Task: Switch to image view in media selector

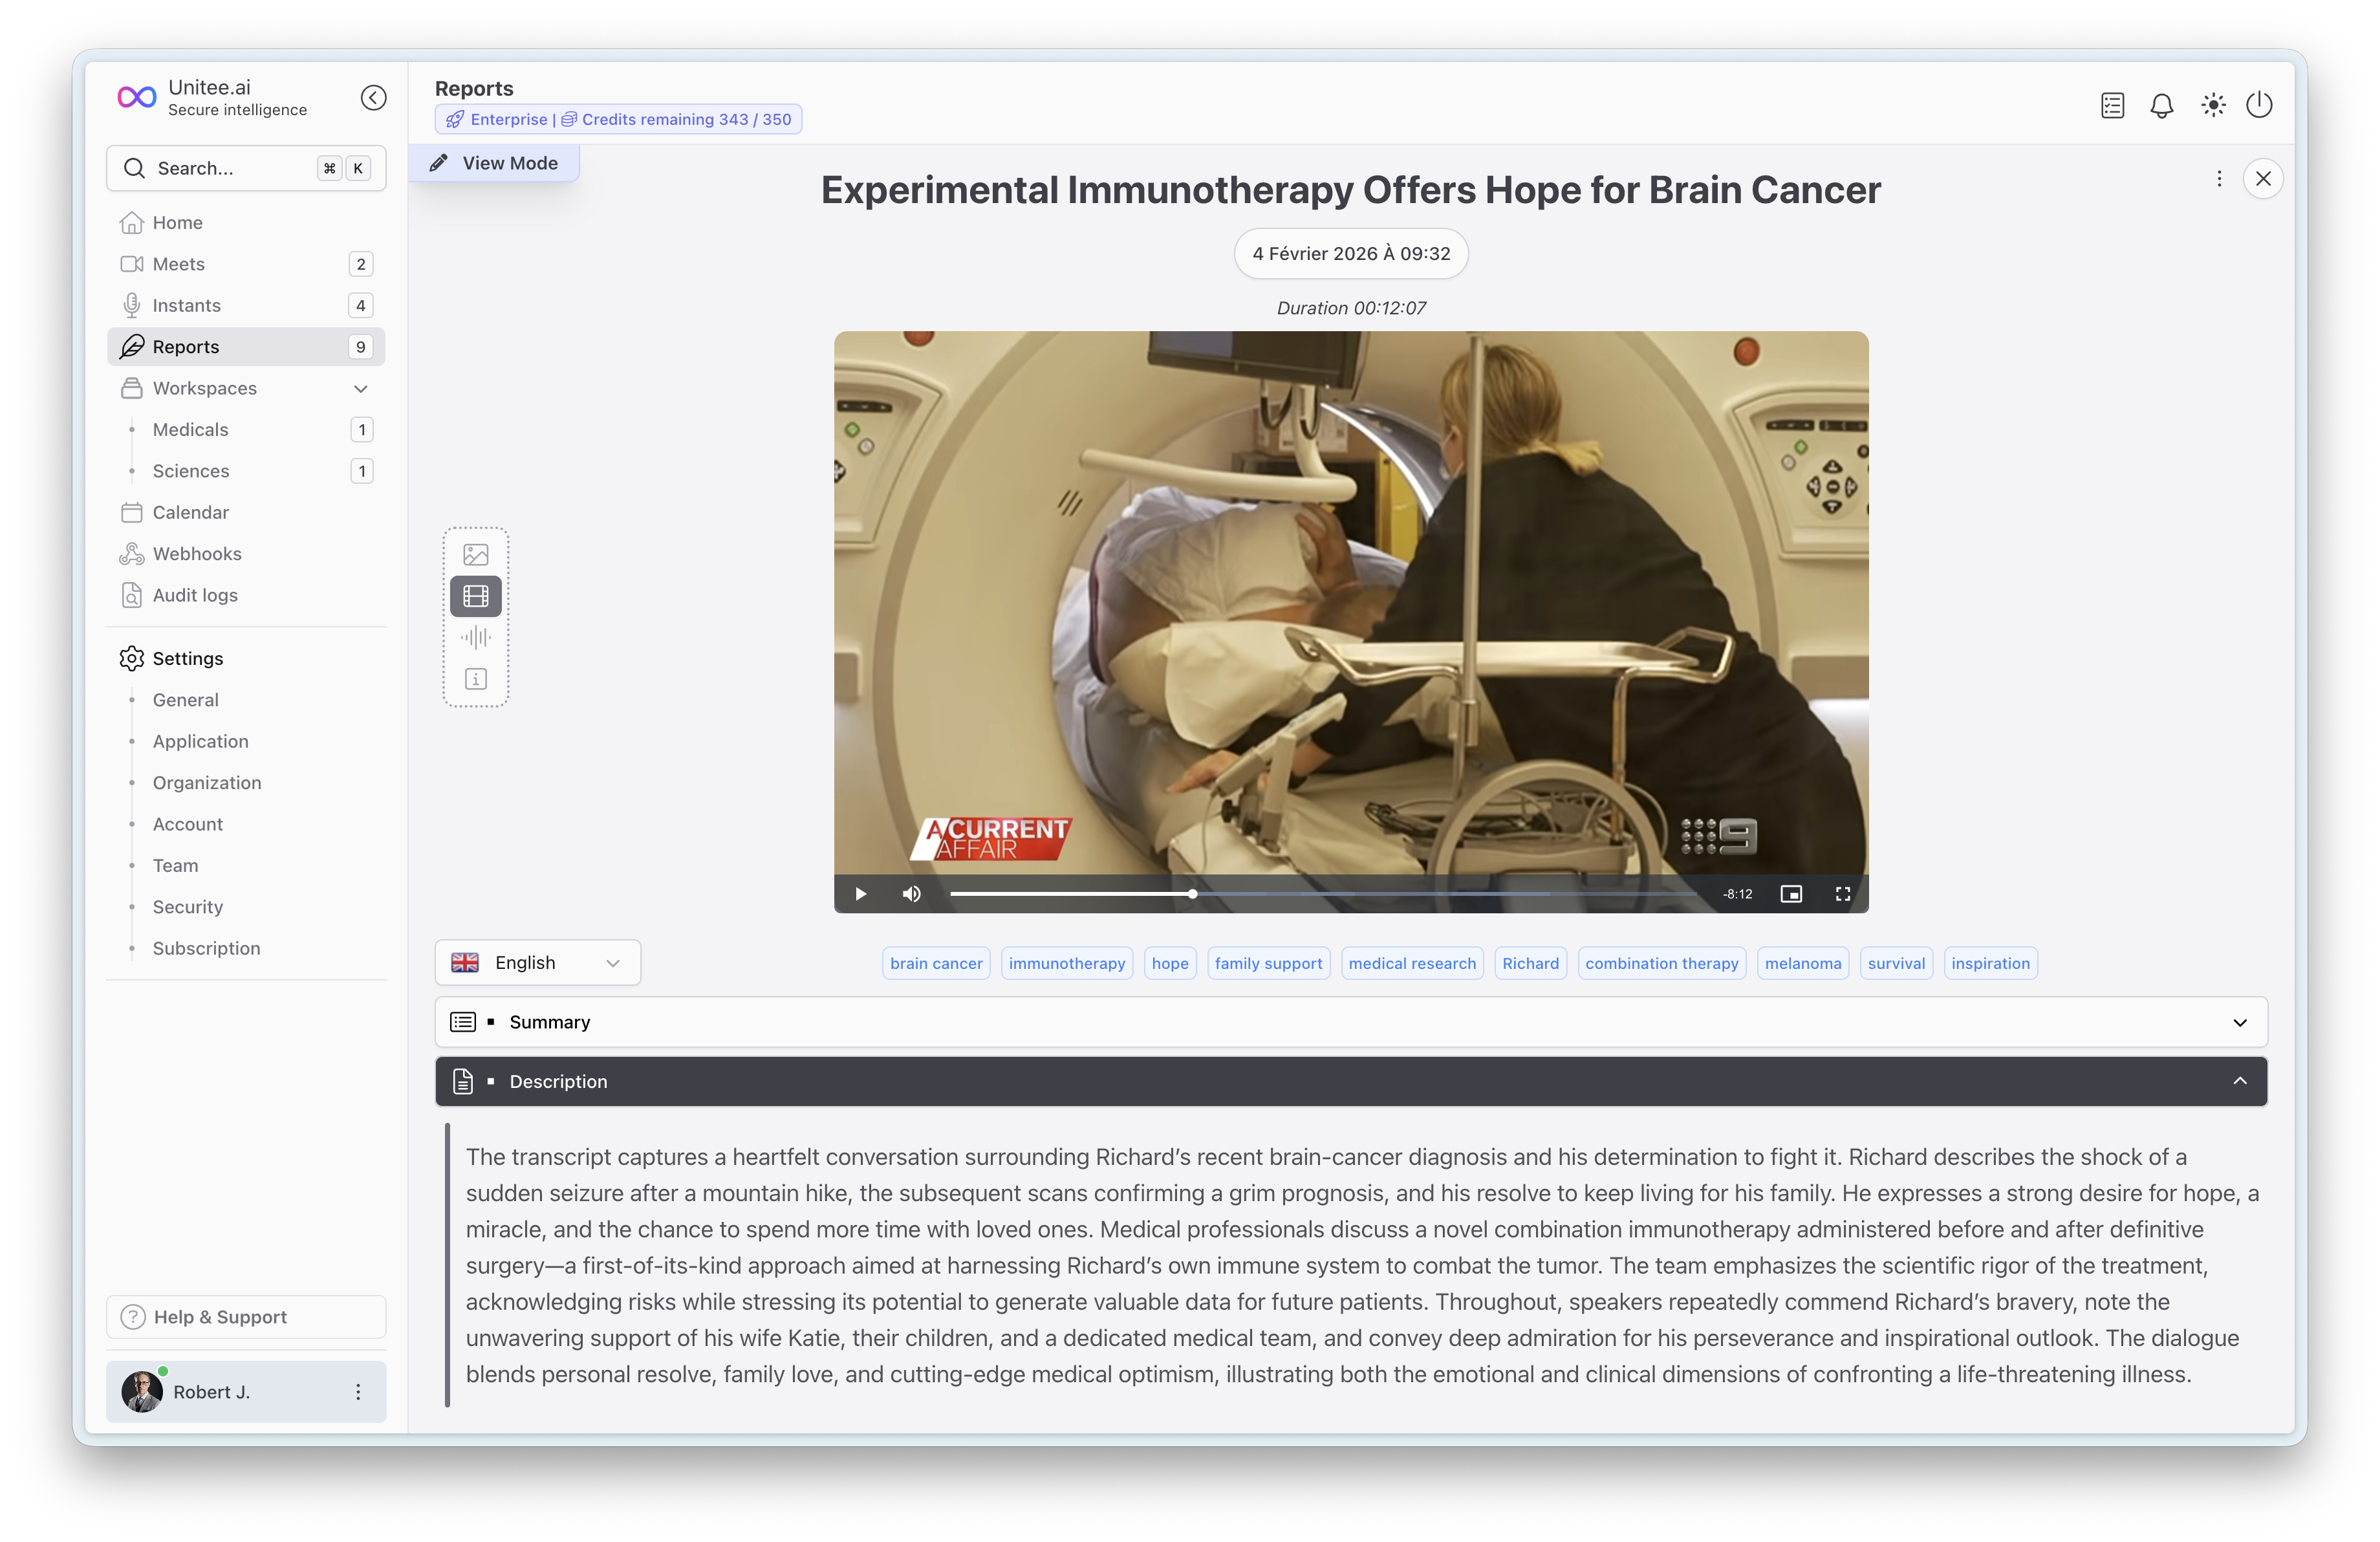Action: [x=476, y=554]
